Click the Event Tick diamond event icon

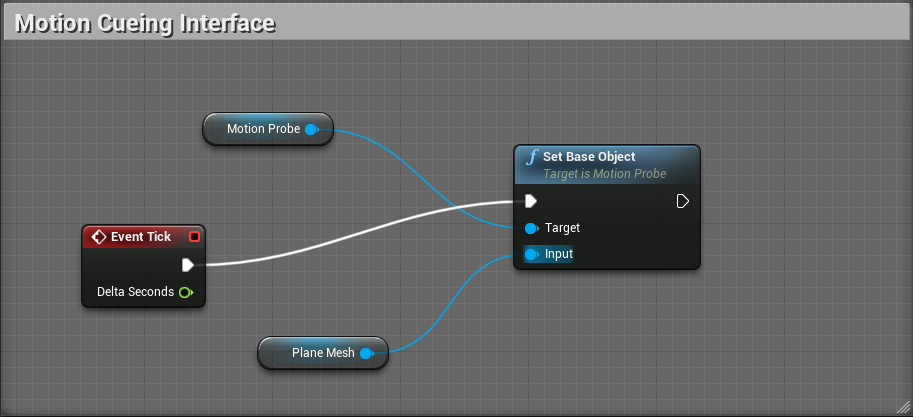point(98,236)
